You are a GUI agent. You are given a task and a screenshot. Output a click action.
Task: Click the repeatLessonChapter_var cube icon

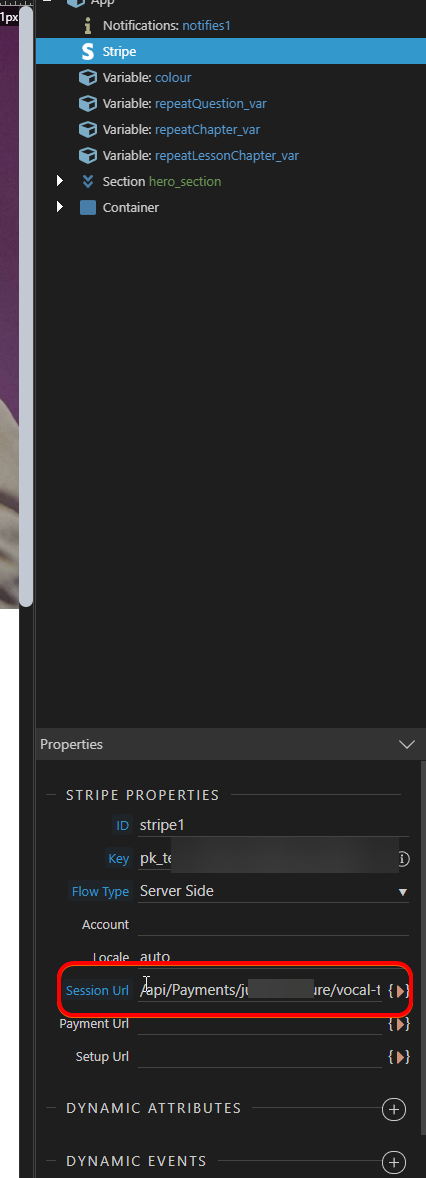88,156
